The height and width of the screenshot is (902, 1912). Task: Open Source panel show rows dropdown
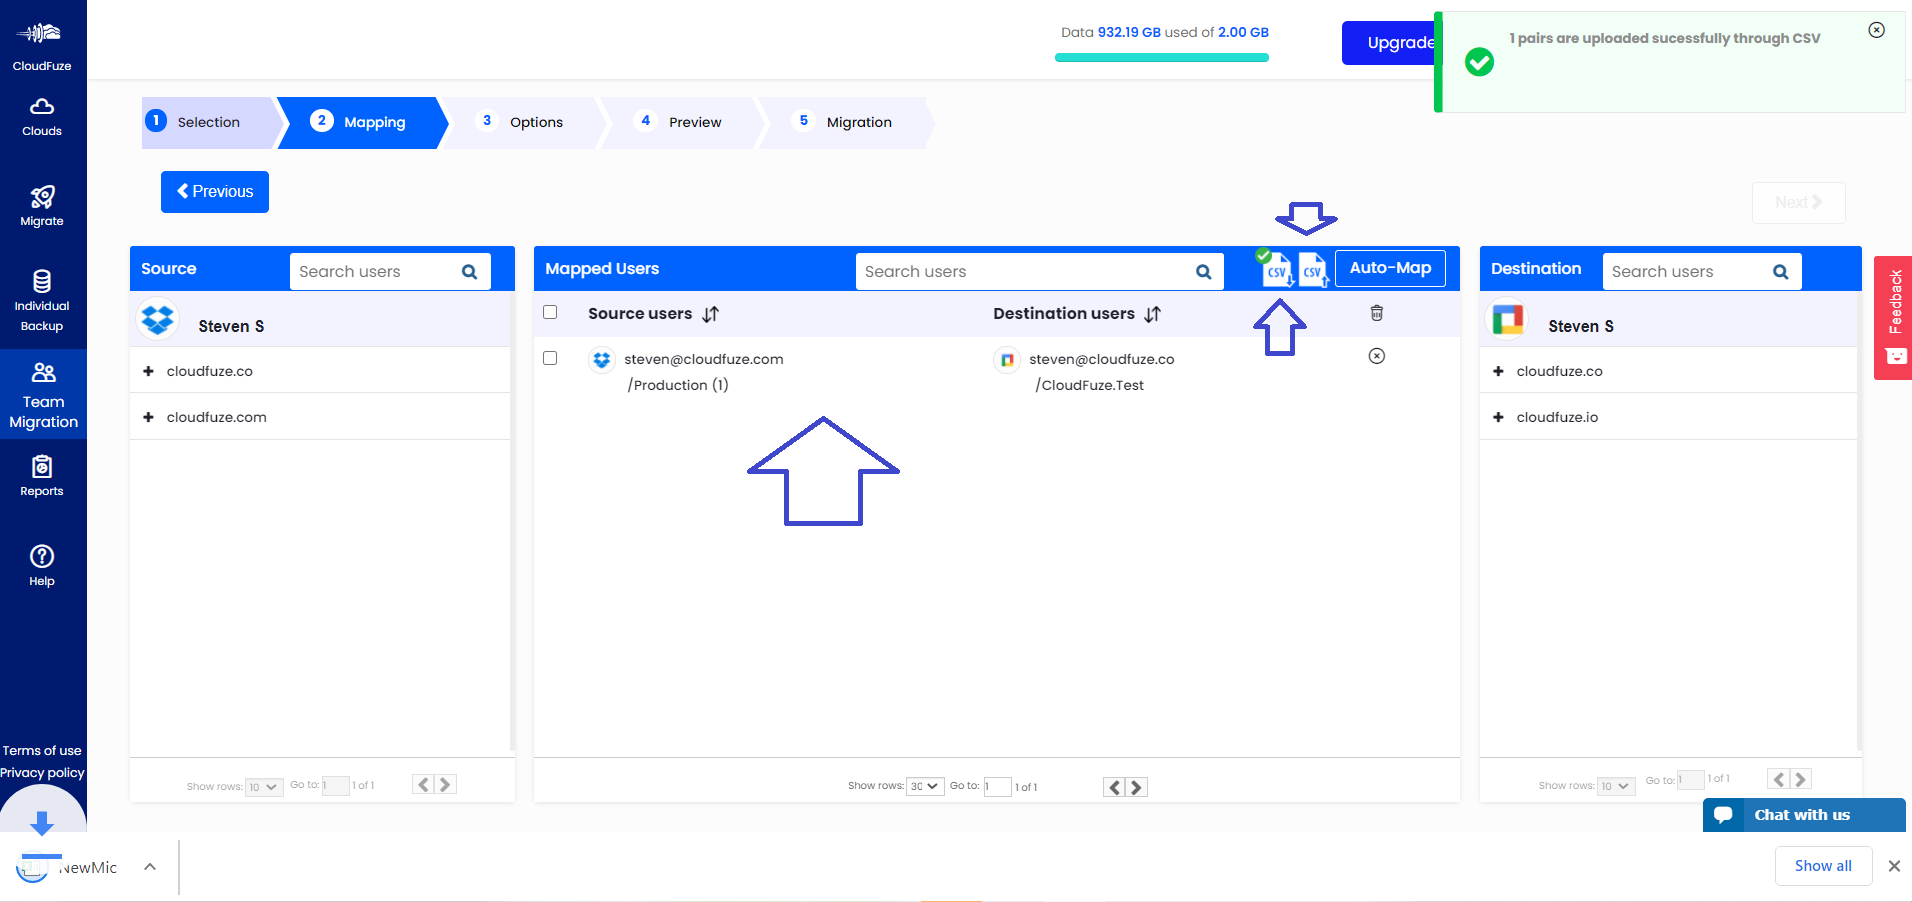[x=265, y=787]
